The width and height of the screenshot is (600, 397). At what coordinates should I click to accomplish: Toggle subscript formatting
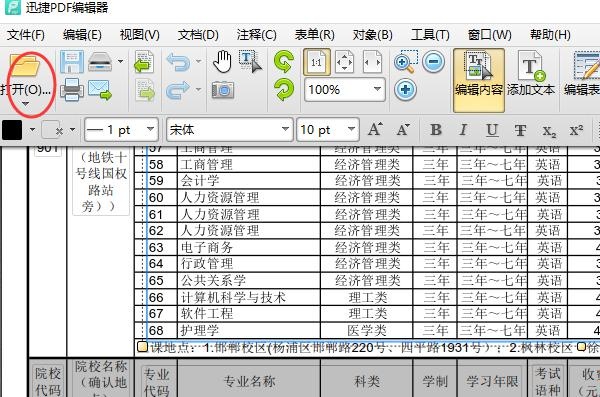[x=549, y=131]
